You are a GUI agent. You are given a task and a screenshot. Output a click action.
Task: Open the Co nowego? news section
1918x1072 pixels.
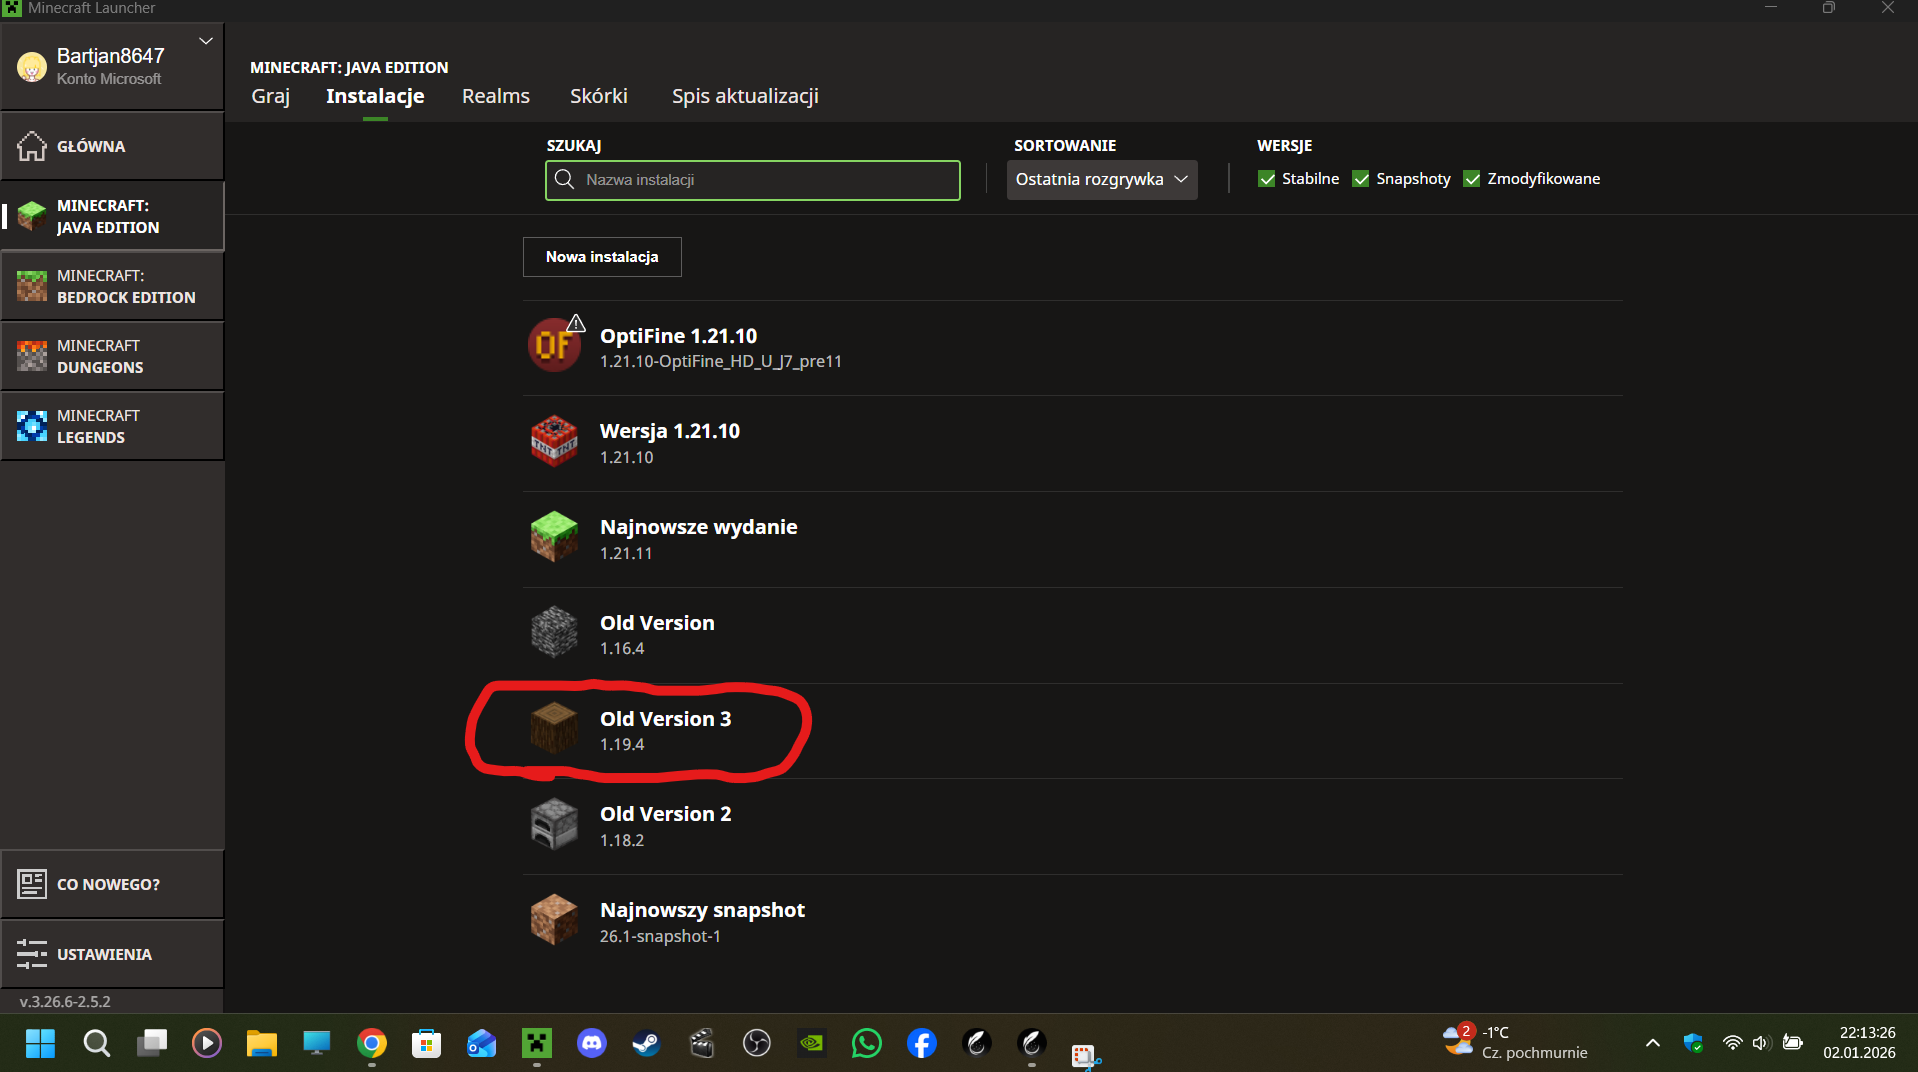coord(112,884)
